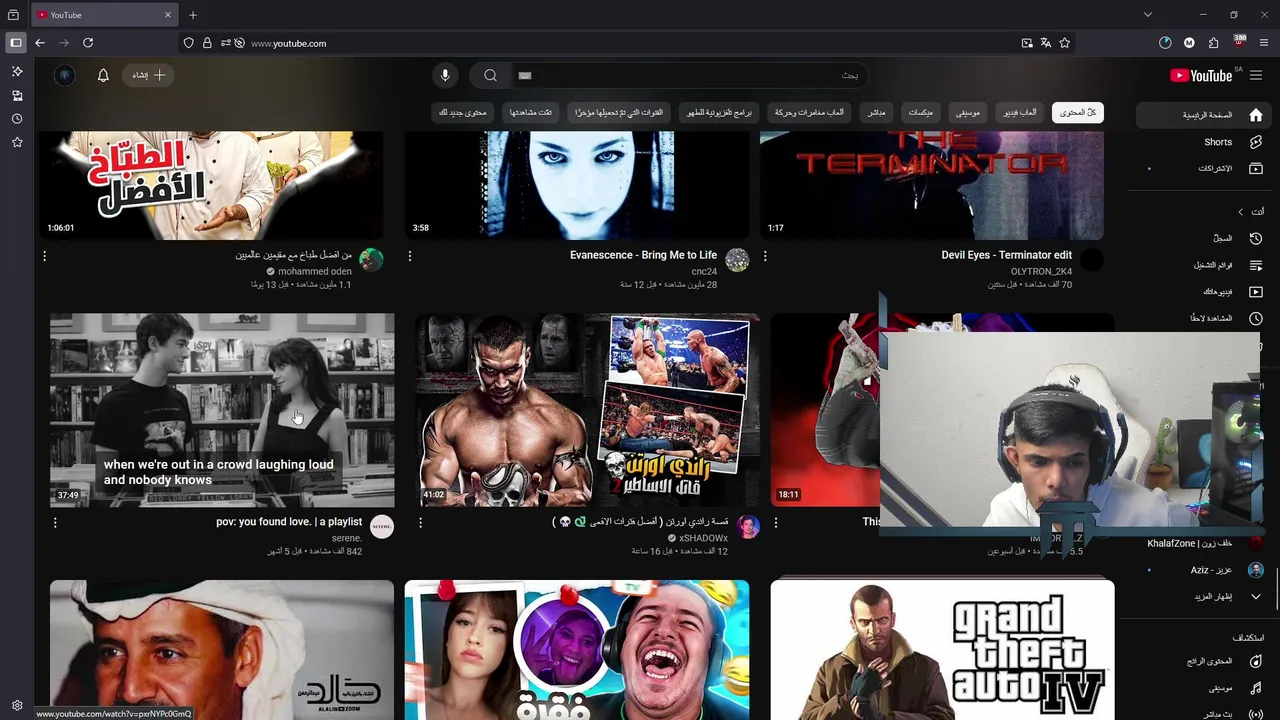Select the برامج تلفزيونية للطهو chip
1280x720 pixels.
point(719,113)
